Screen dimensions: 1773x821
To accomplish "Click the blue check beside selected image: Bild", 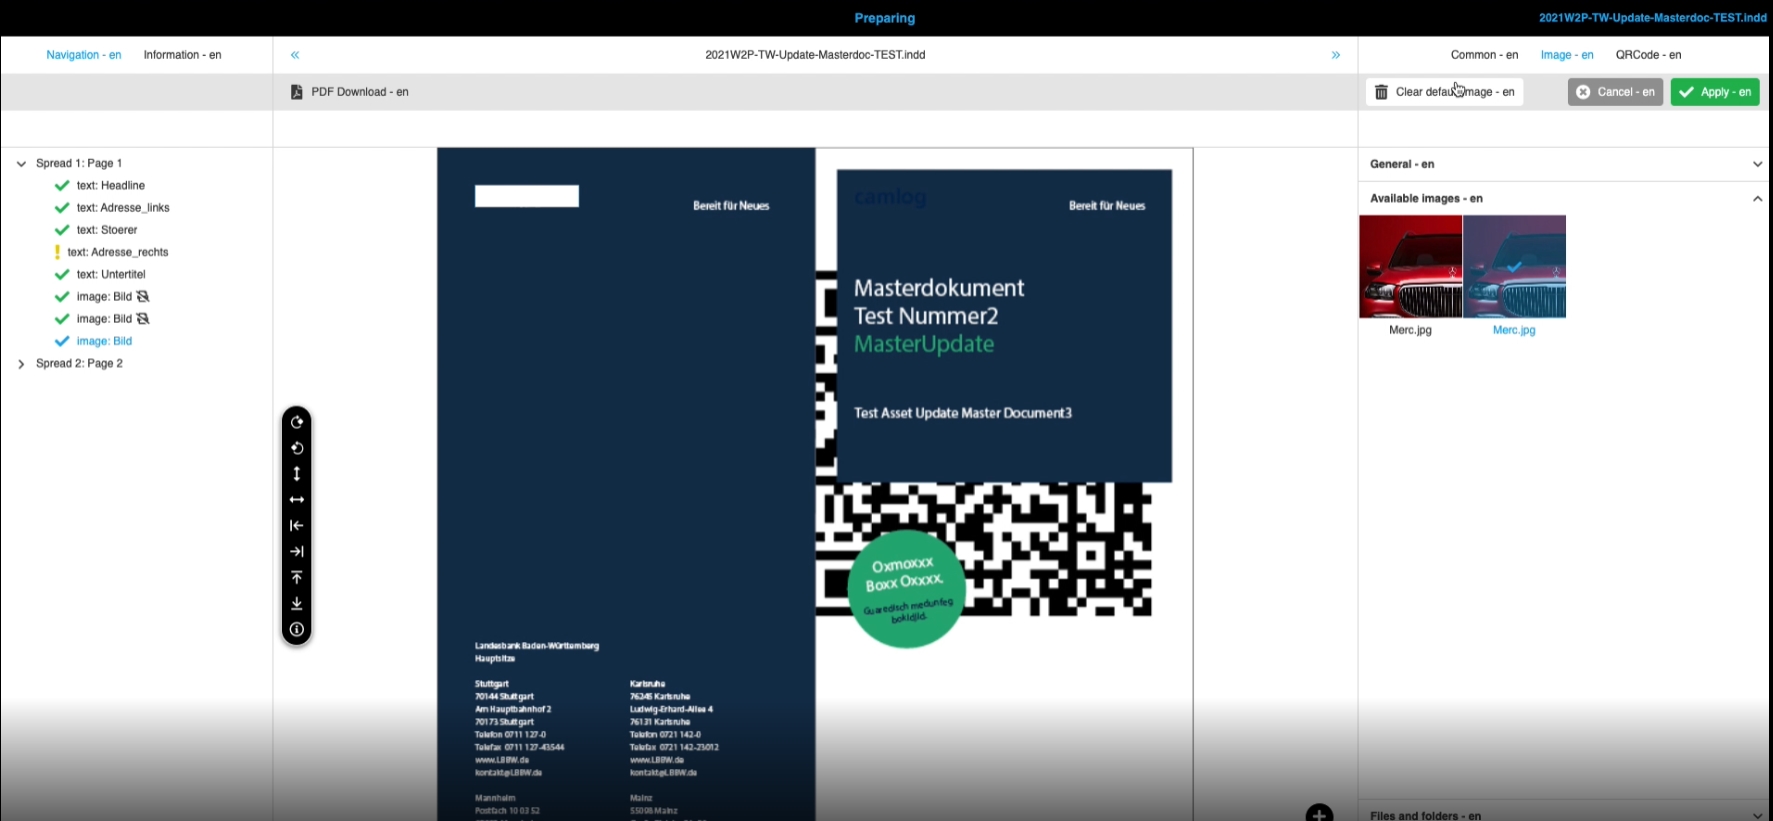I will 62,341.
